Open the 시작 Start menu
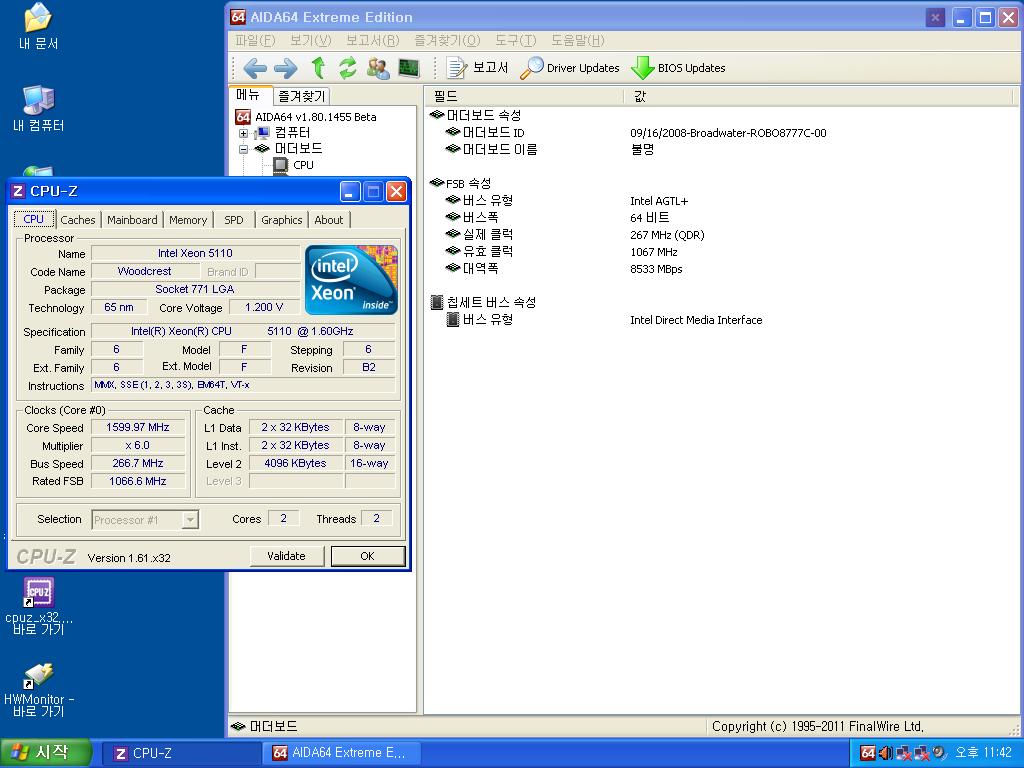Viewport: 1024px width, 768px height. point(46,753)
